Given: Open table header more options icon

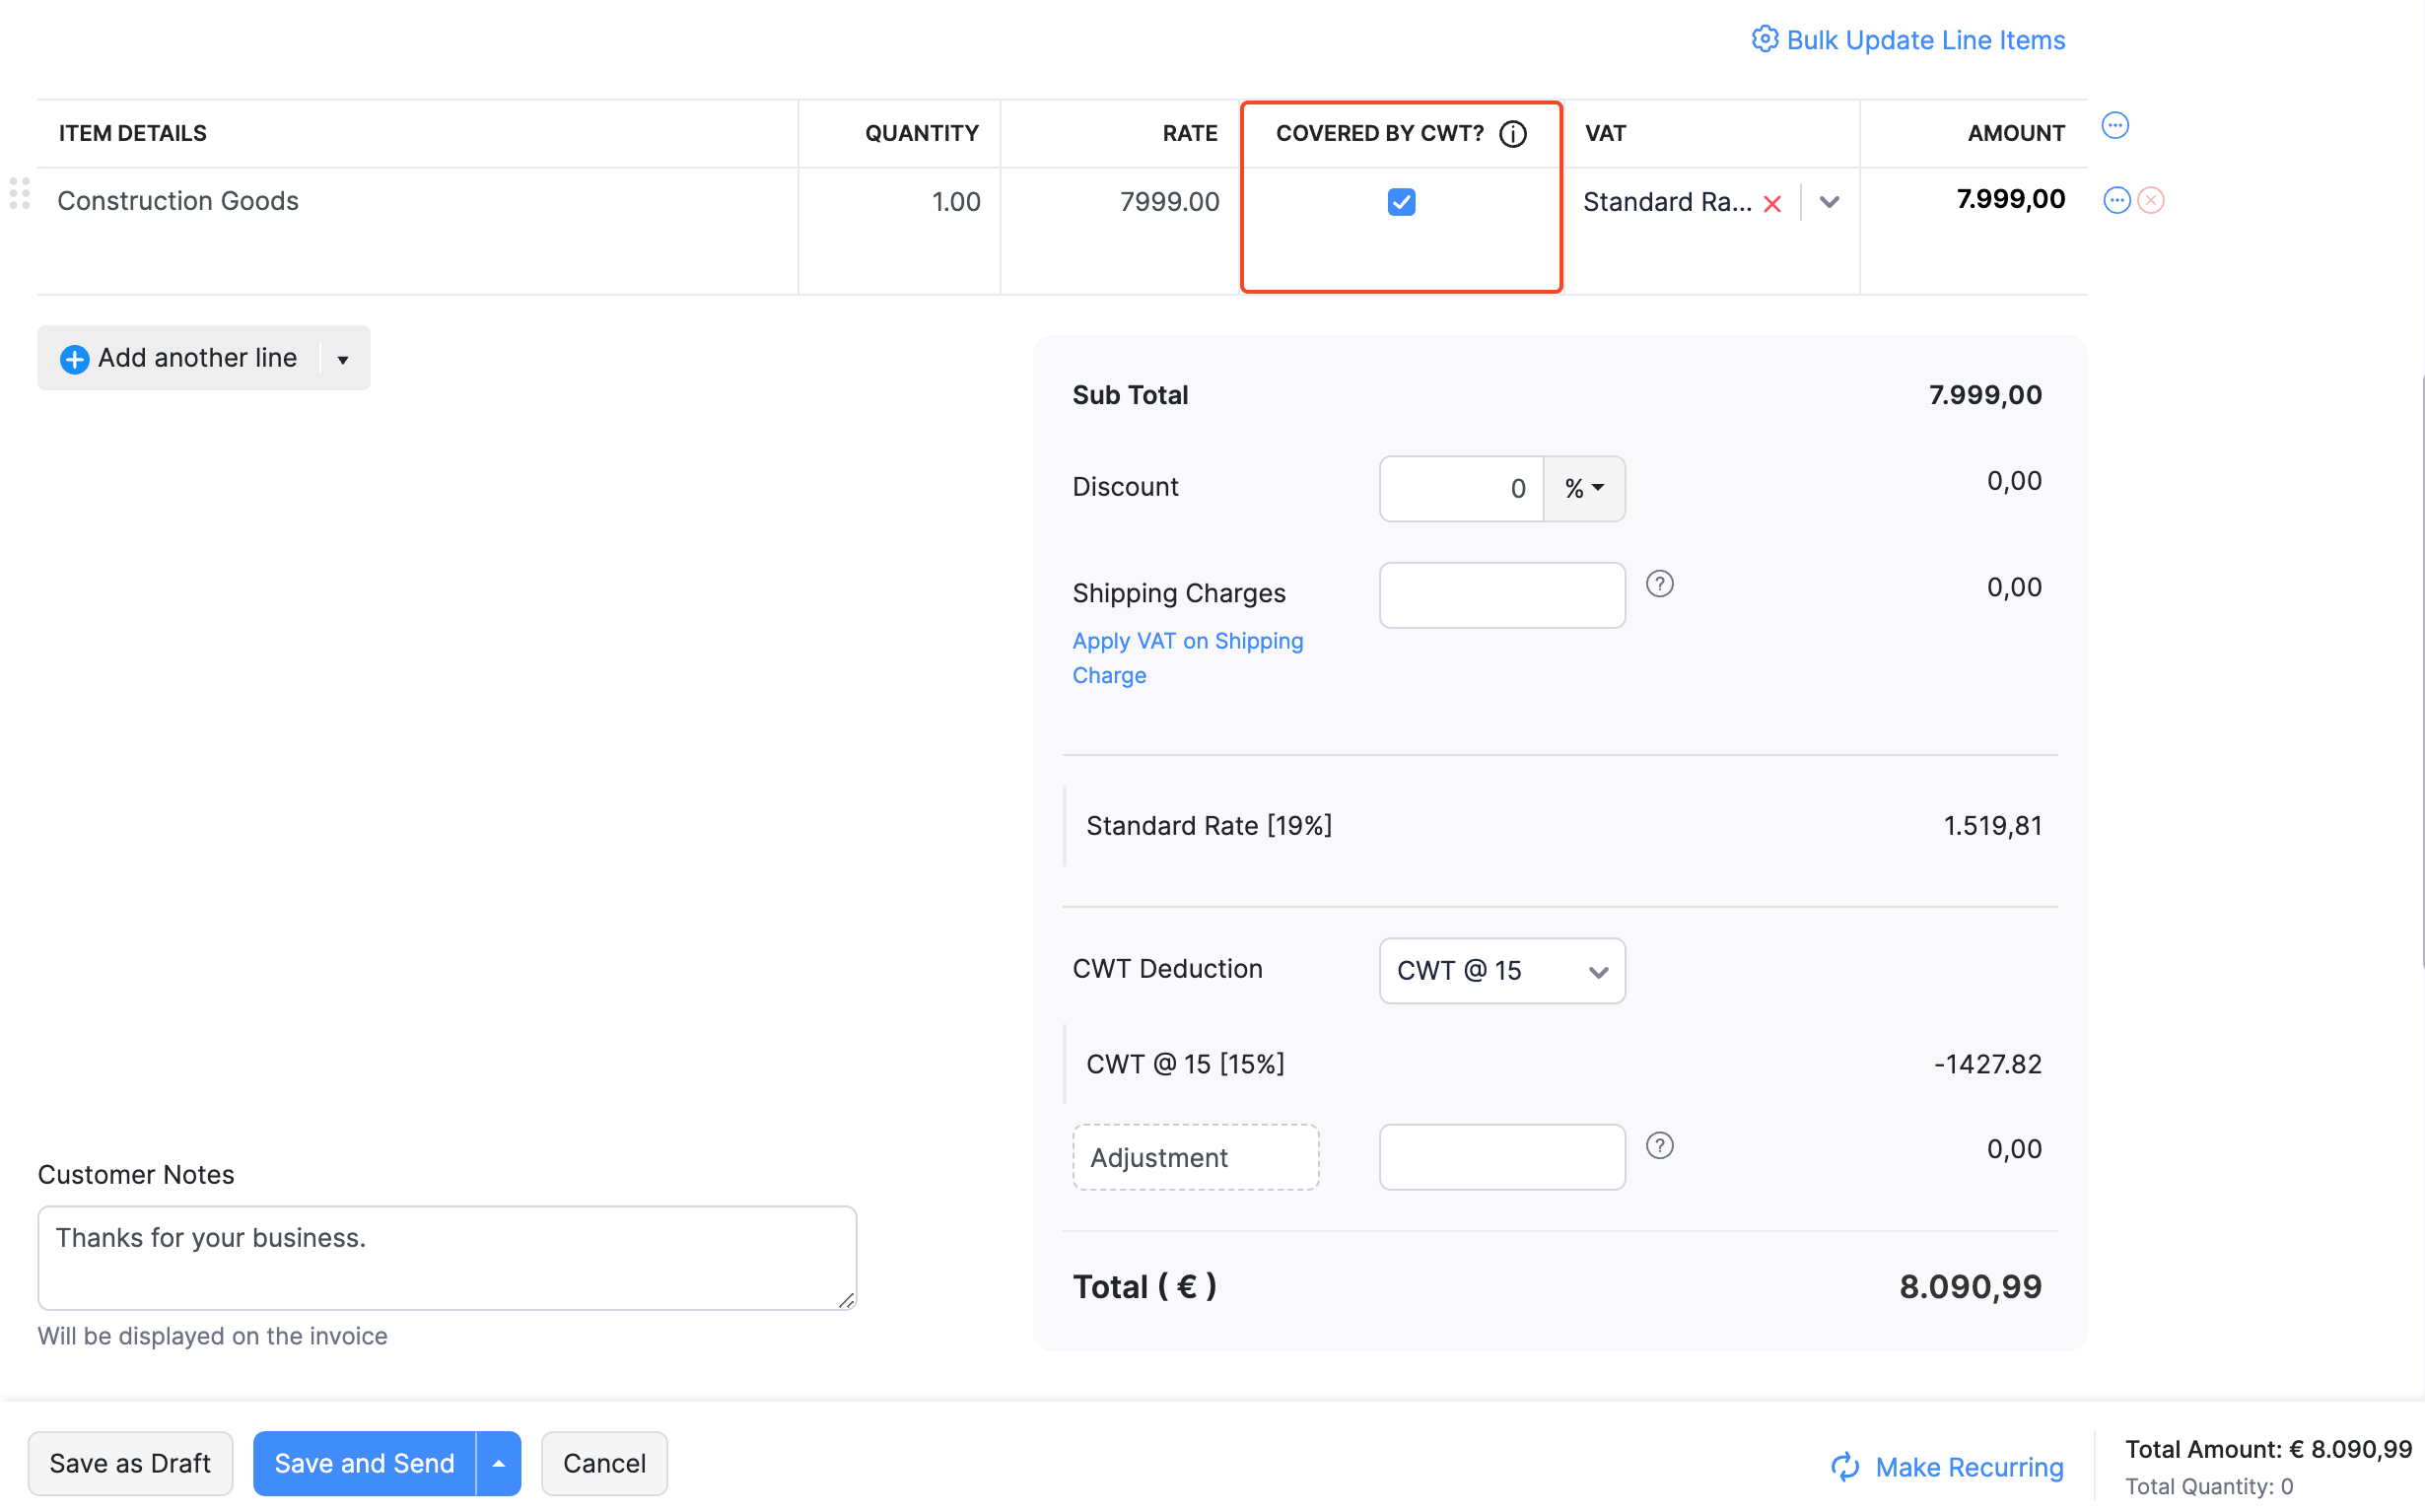Looking at the screenshot, I should 2114,126.
